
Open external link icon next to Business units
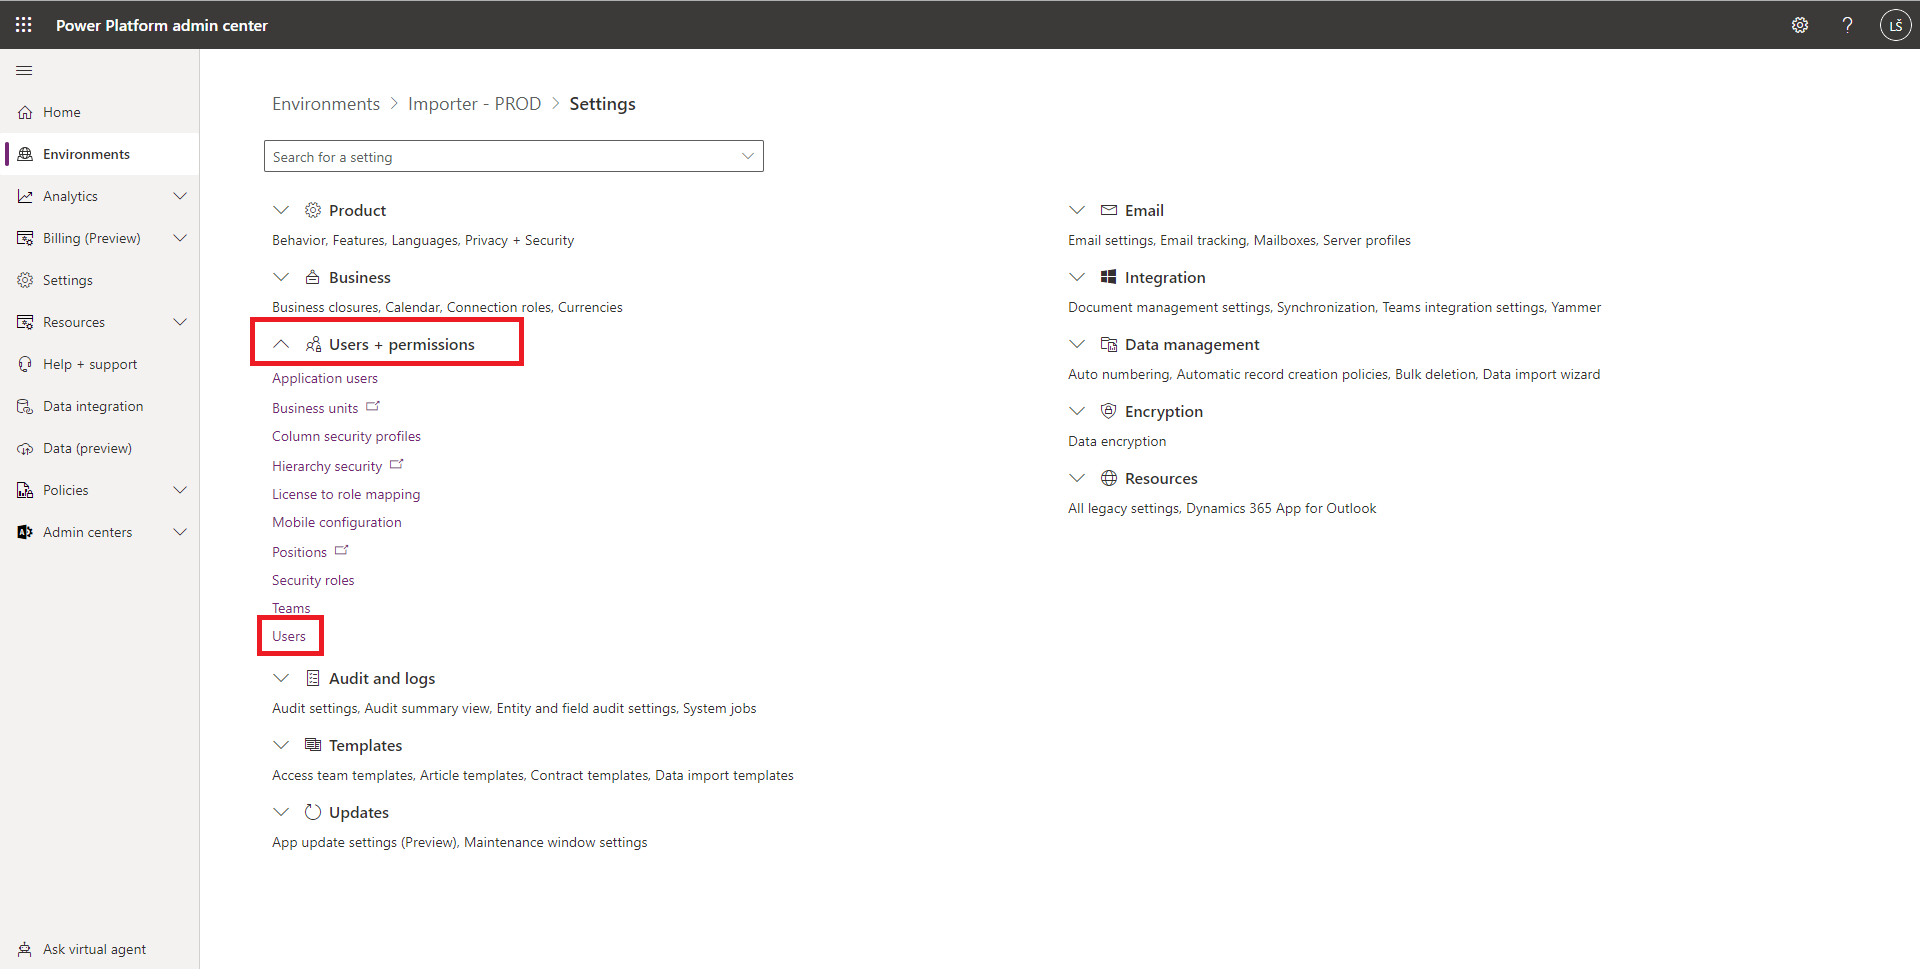pos(373,407)
